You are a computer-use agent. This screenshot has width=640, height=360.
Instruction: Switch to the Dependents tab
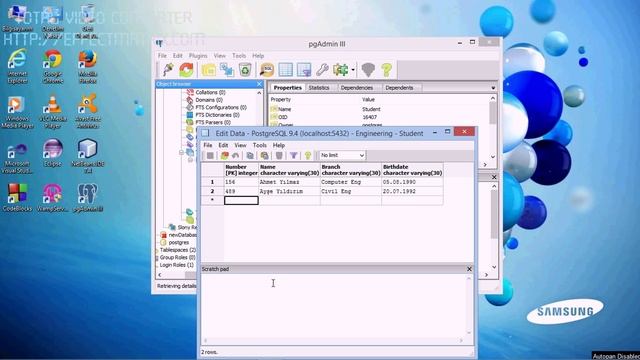click(399, 88)
